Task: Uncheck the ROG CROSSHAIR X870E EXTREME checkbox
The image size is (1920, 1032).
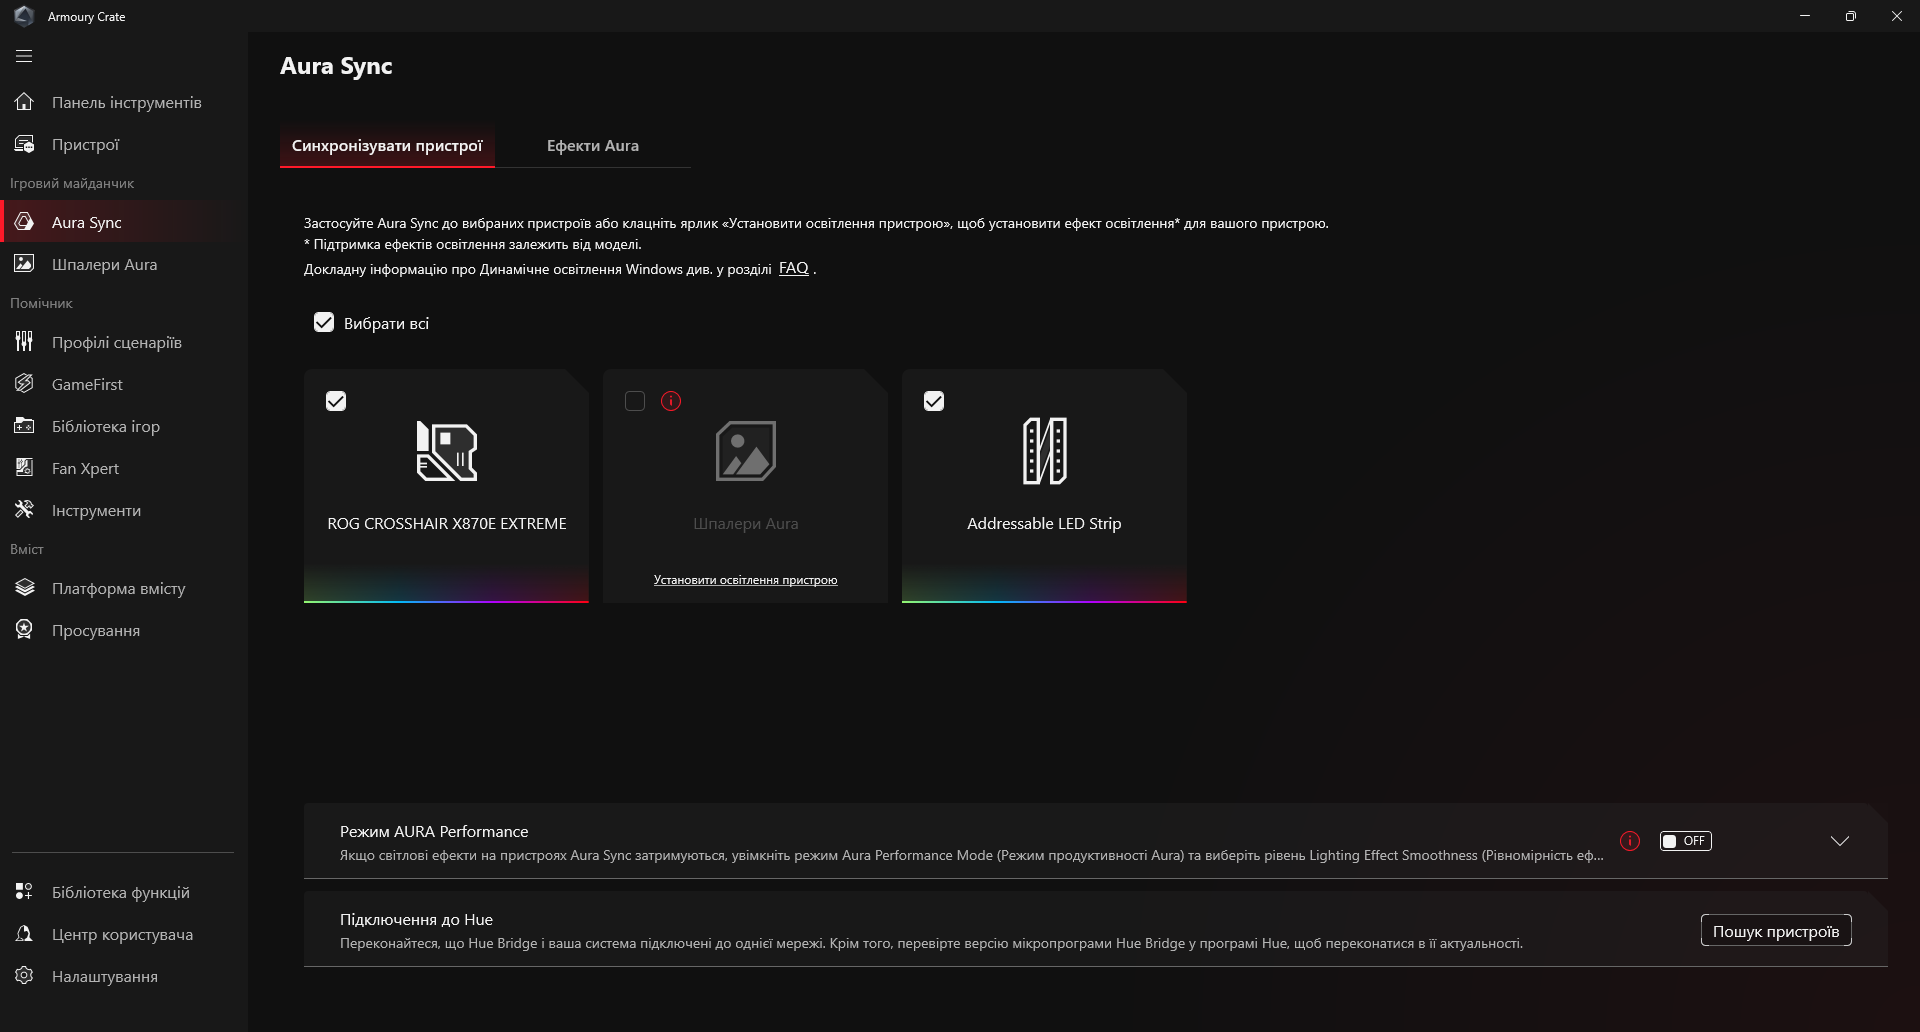Action: coord(336,401)
